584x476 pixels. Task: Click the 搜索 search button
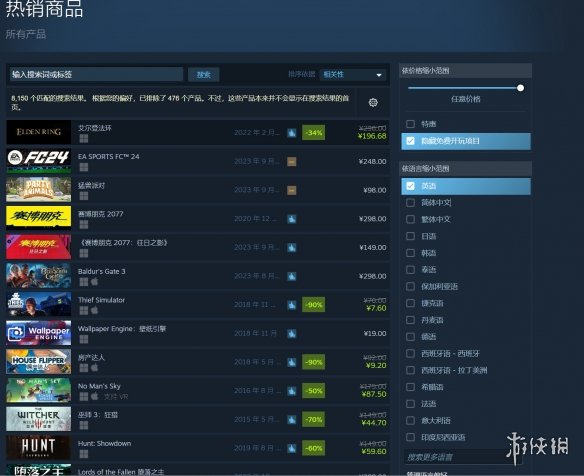(x=203, y=74)
